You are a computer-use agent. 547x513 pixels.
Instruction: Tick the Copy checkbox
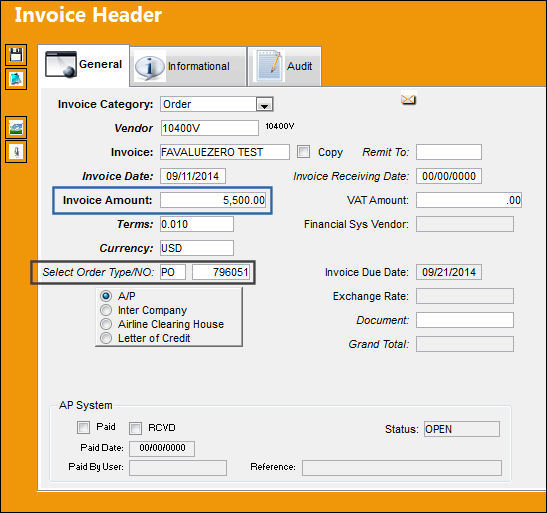click(303, 152)
